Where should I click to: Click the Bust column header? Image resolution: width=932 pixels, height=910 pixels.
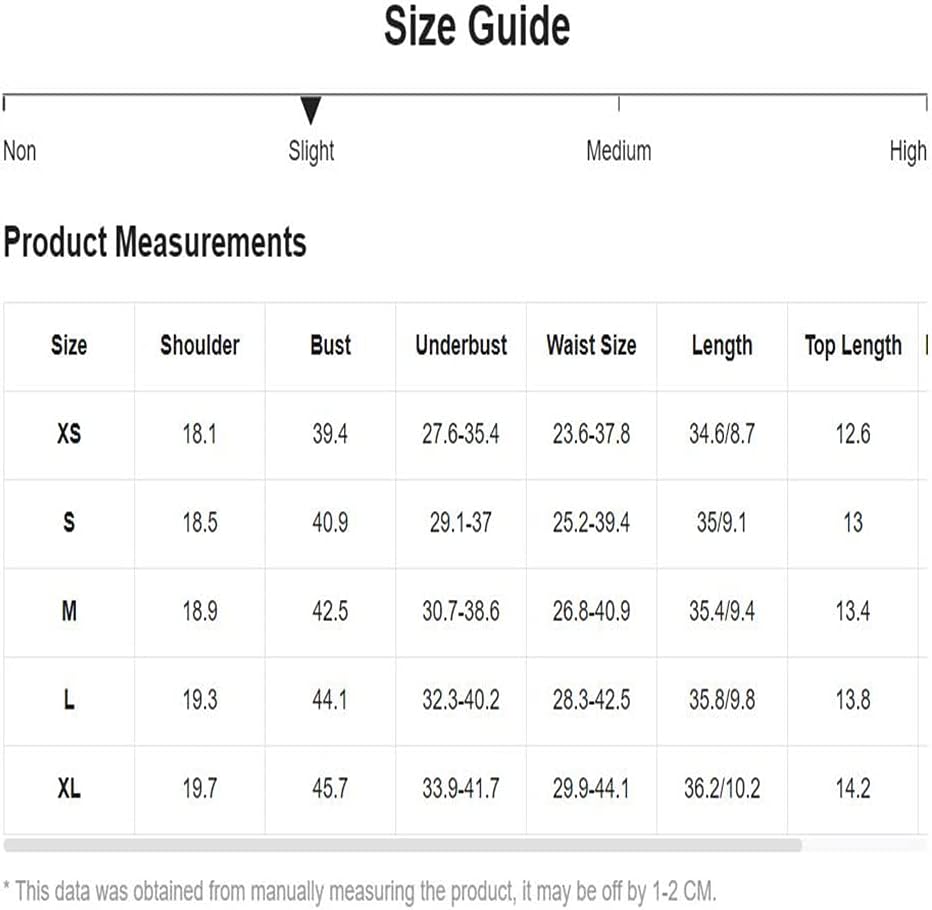[x=330, y=345]
